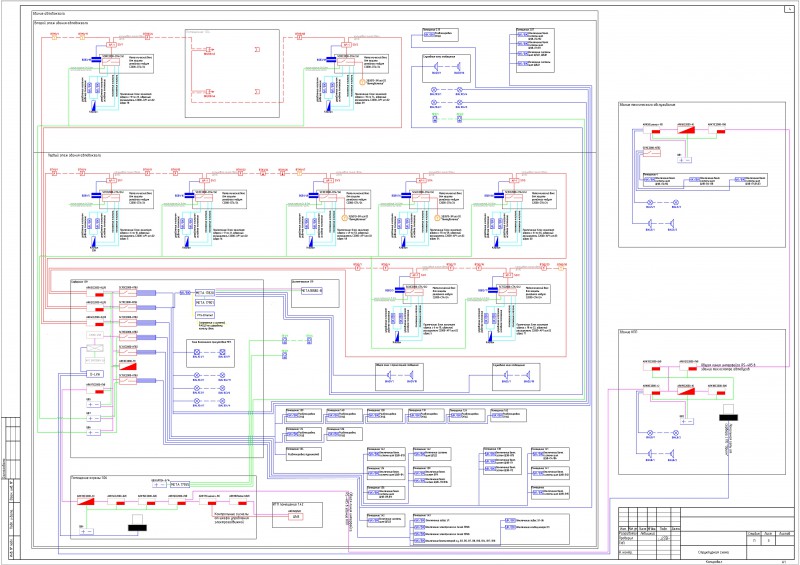Select battery symbol in upper-right section box
800x565 pixels.
684,160
